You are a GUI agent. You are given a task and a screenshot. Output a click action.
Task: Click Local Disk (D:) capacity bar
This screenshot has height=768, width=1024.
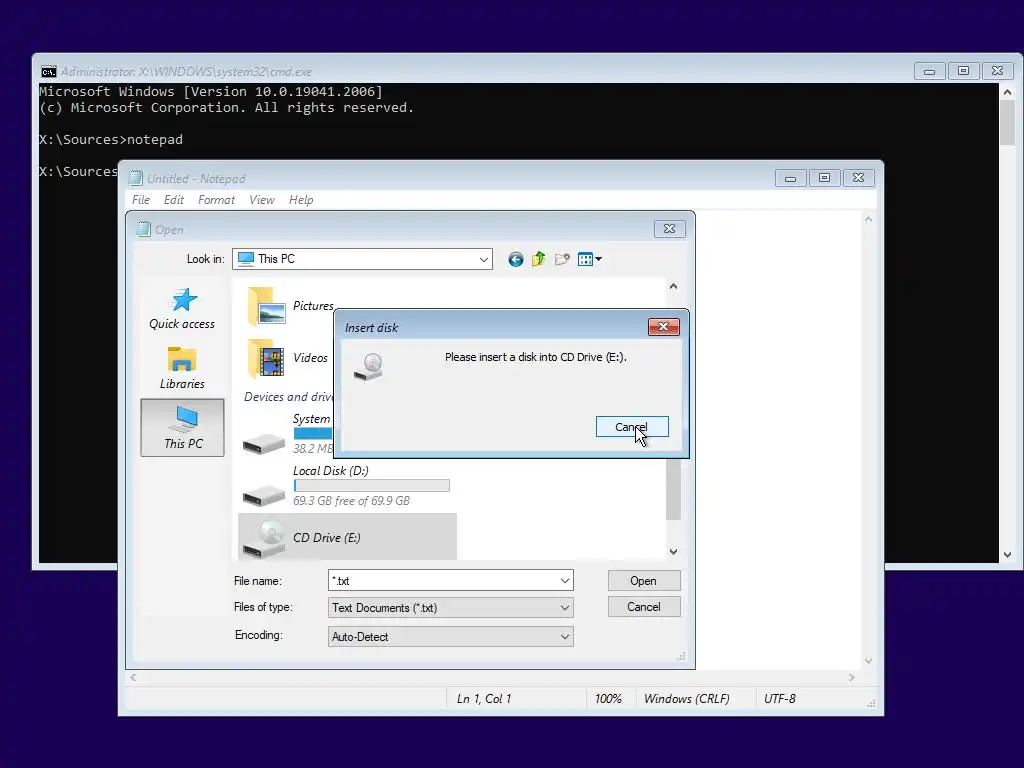(372, 485)
